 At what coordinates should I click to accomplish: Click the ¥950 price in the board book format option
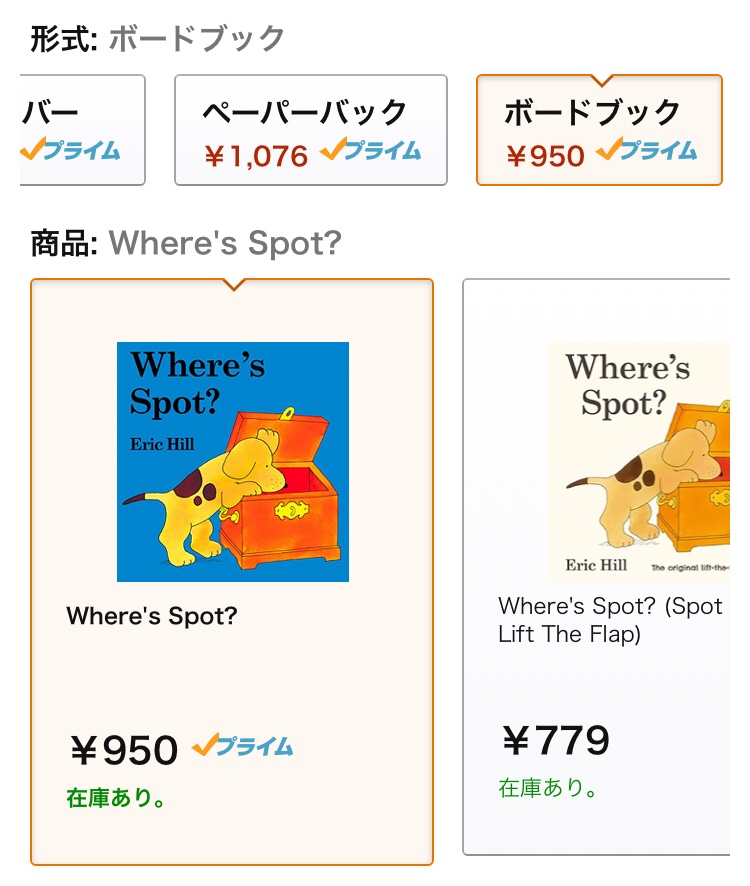(x=545, y=156)
